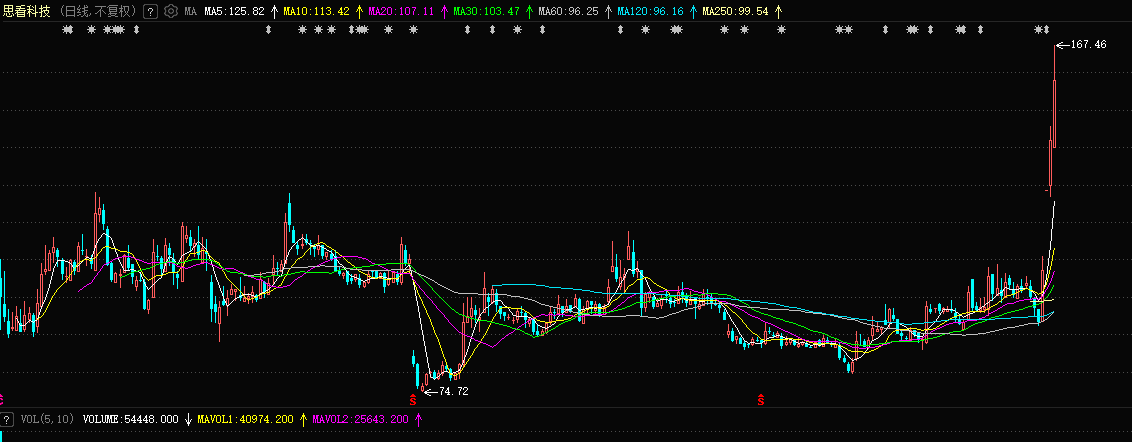Open the 日线 不复权 period selector
1132x442 pixels.
pos(98,12)
